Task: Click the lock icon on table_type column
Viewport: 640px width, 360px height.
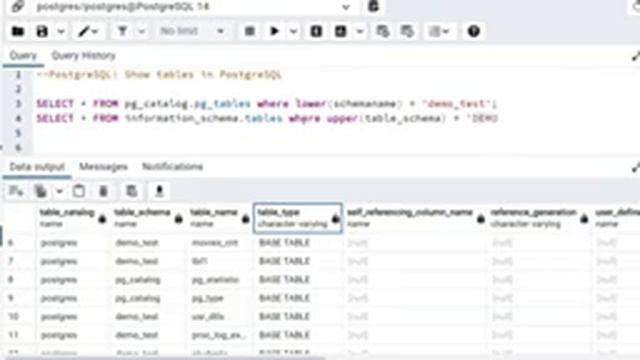Action: coord(336,219)
